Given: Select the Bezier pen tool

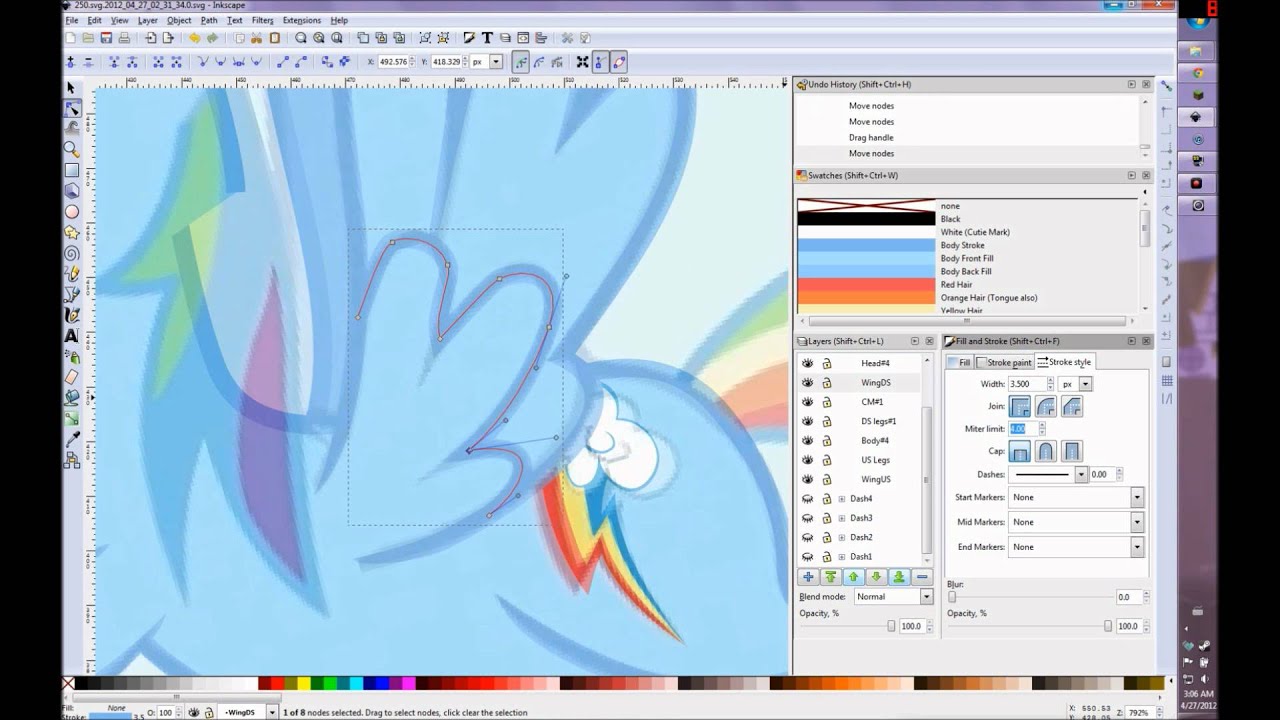Looking at the screenshot, I should coord(72,295).
